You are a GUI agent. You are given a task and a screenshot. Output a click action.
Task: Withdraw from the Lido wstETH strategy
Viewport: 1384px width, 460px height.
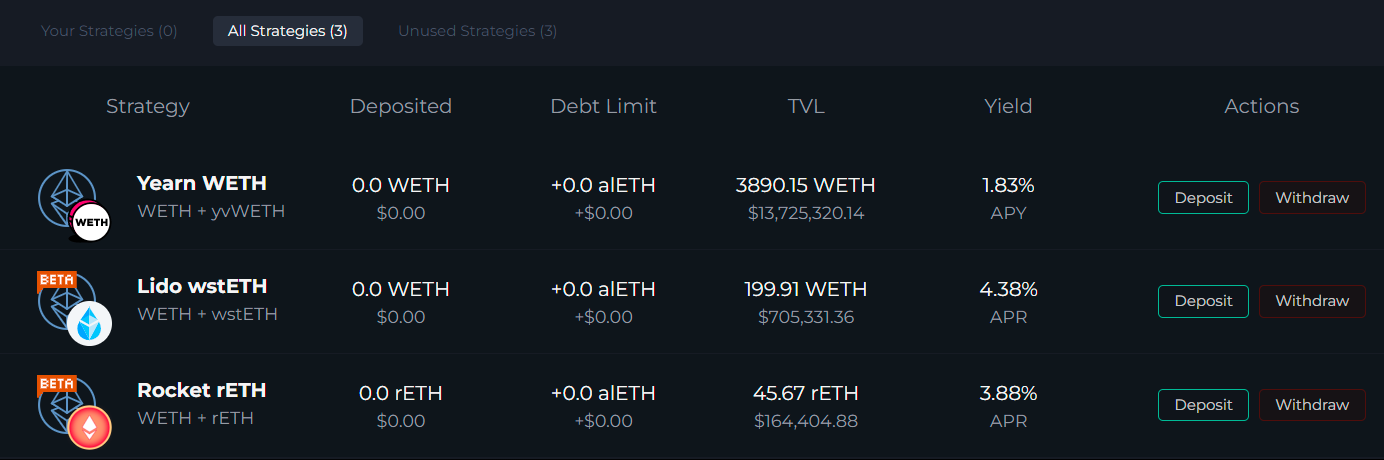click(1312, 301)
